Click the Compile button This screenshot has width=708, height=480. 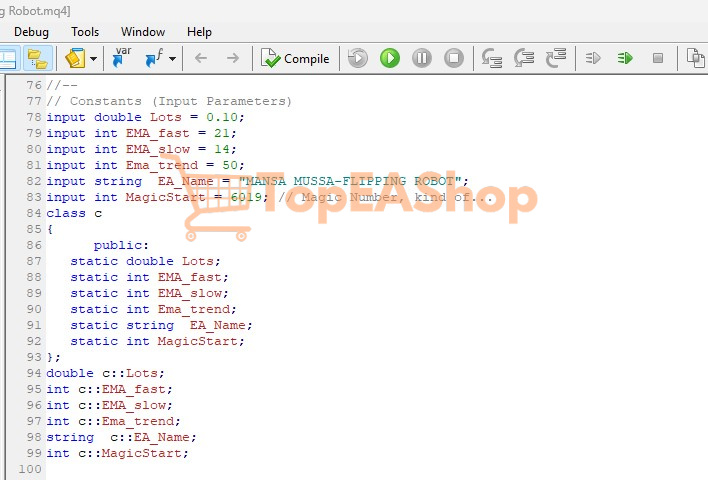pyautogui.click(x=295, y=58)
